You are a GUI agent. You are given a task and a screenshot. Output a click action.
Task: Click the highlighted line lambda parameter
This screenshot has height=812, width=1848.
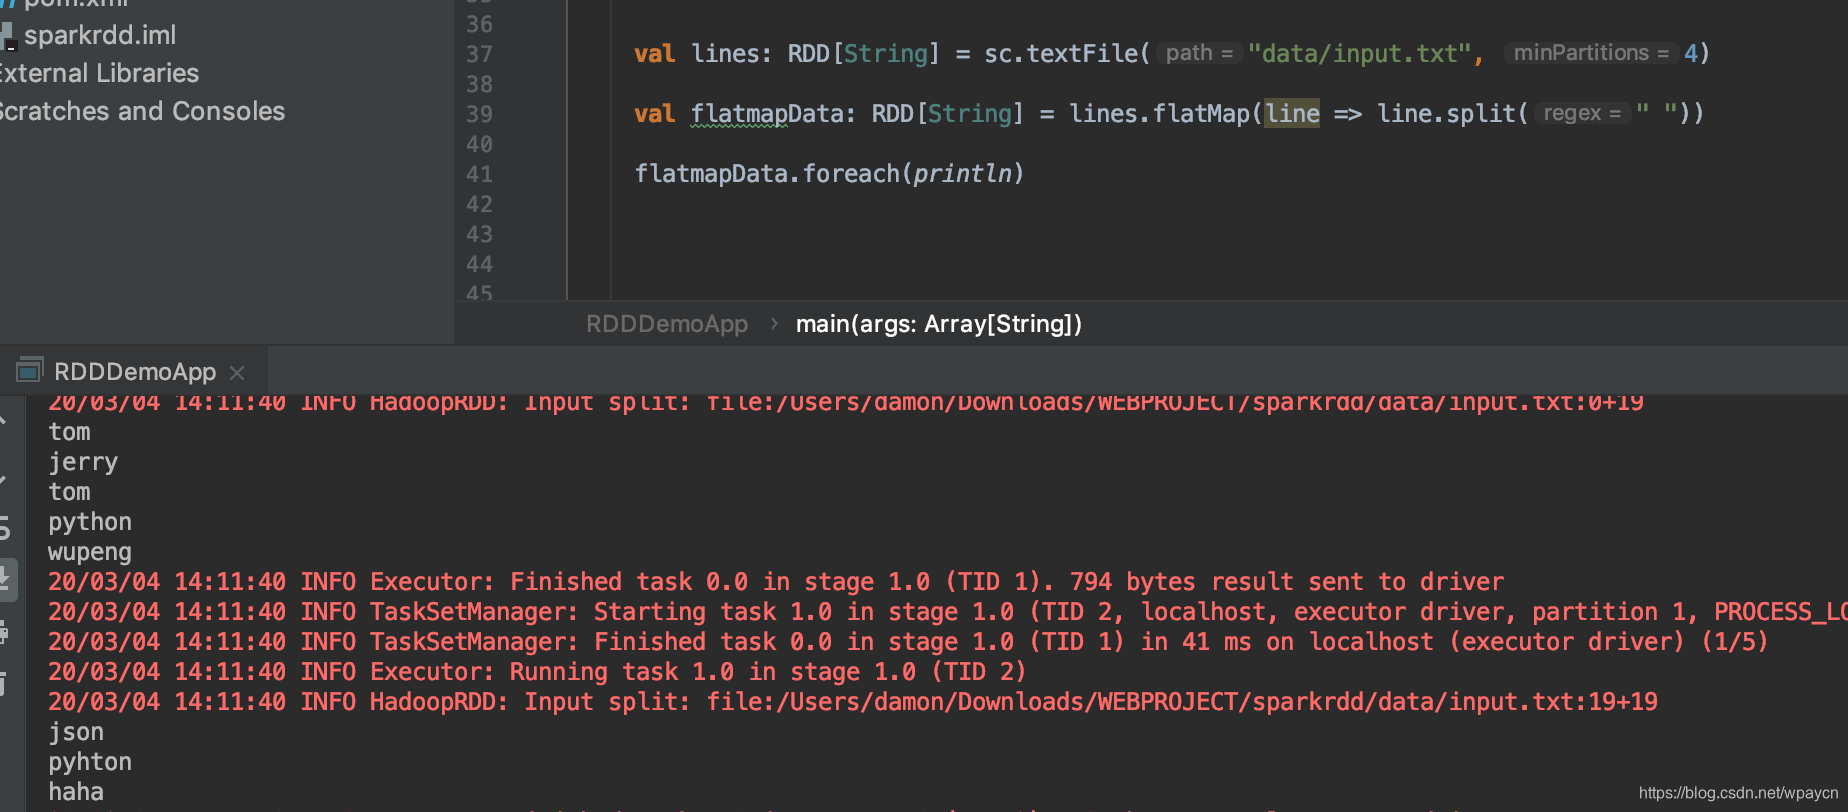1292,114
